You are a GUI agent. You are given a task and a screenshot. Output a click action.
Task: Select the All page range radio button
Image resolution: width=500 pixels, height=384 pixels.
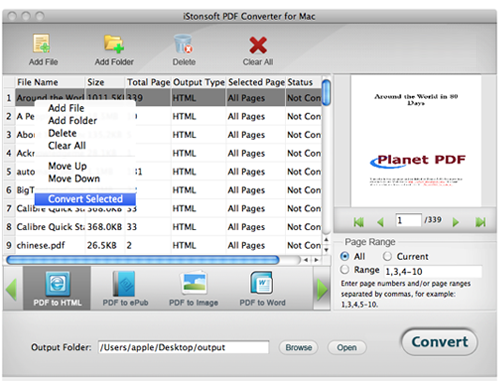pos(345,256)
